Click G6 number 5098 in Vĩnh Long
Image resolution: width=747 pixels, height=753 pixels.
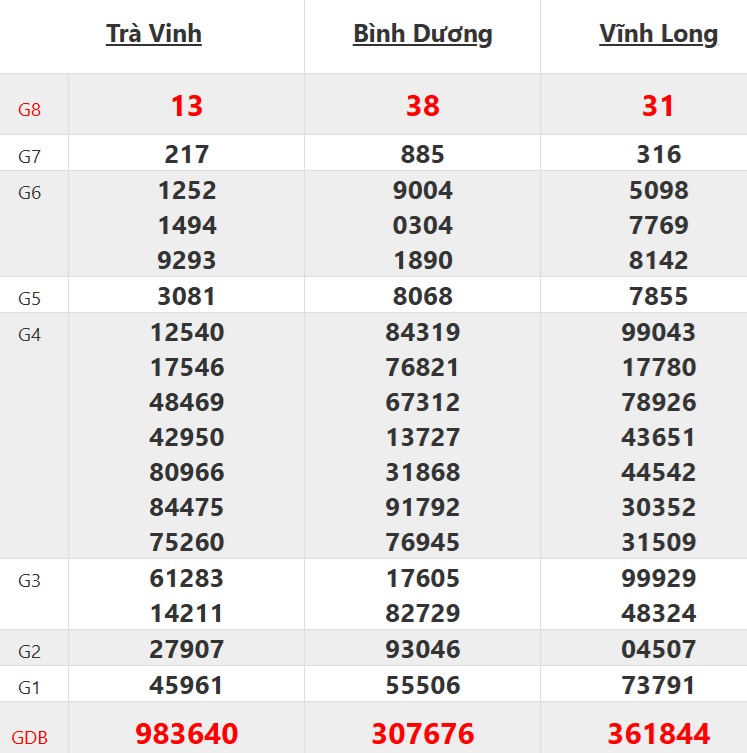(658, 190)
